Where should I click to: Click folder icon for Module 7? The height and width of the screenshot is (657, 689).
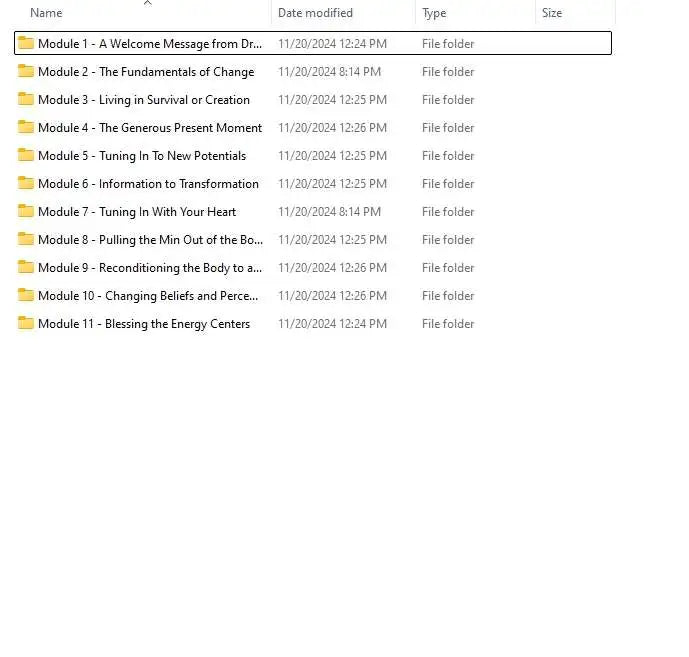coord(26,211)
